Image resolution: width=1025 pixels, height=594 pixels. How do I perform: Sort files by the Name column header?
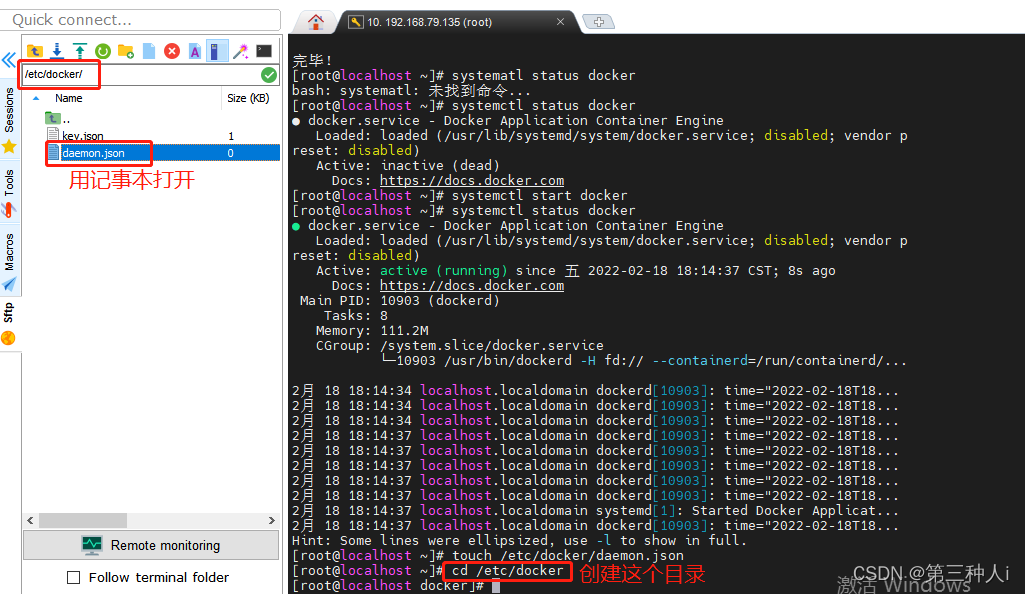[x=69, y=98]
